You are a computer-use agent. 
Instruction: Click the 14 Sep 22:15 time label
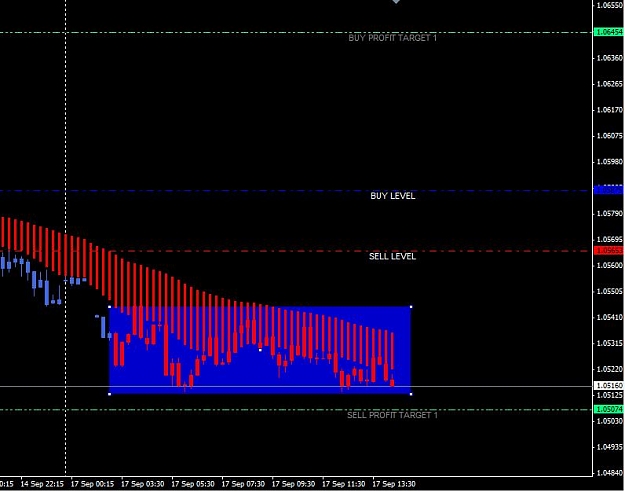coord(42,484)
